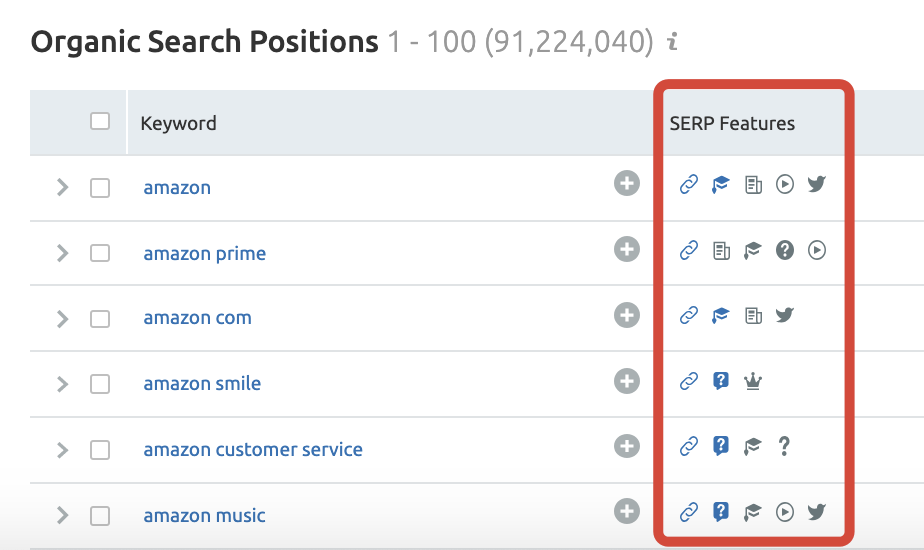
Task: Click the news document icon in amazon com row
Action: tap(753, 315)
